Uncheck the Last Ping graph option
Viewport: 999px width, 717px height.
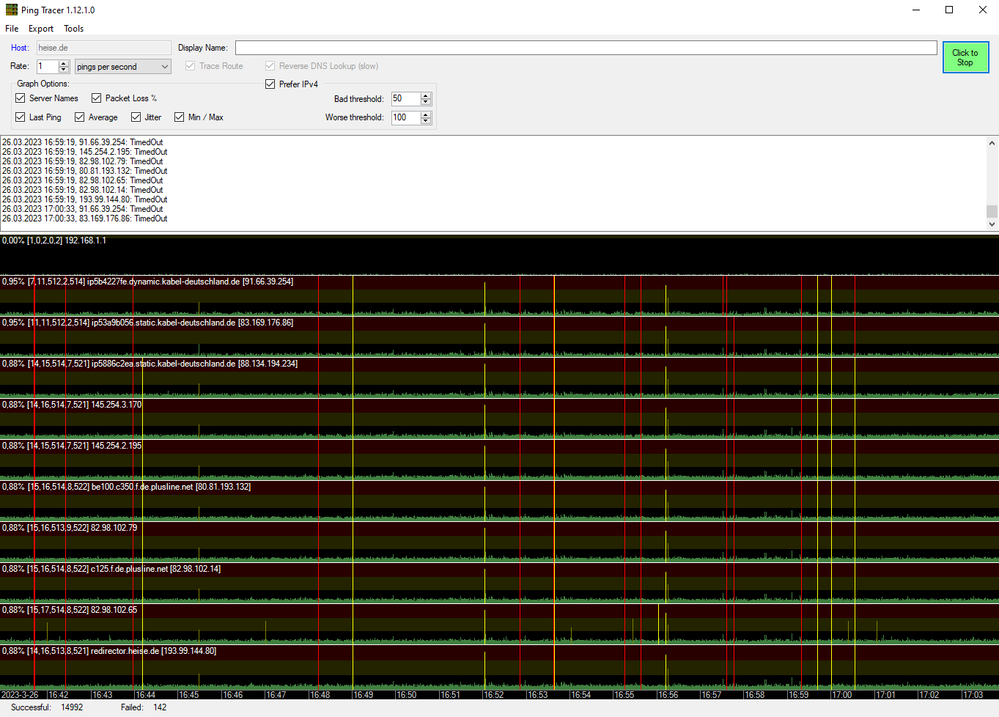tap(21, 118)
